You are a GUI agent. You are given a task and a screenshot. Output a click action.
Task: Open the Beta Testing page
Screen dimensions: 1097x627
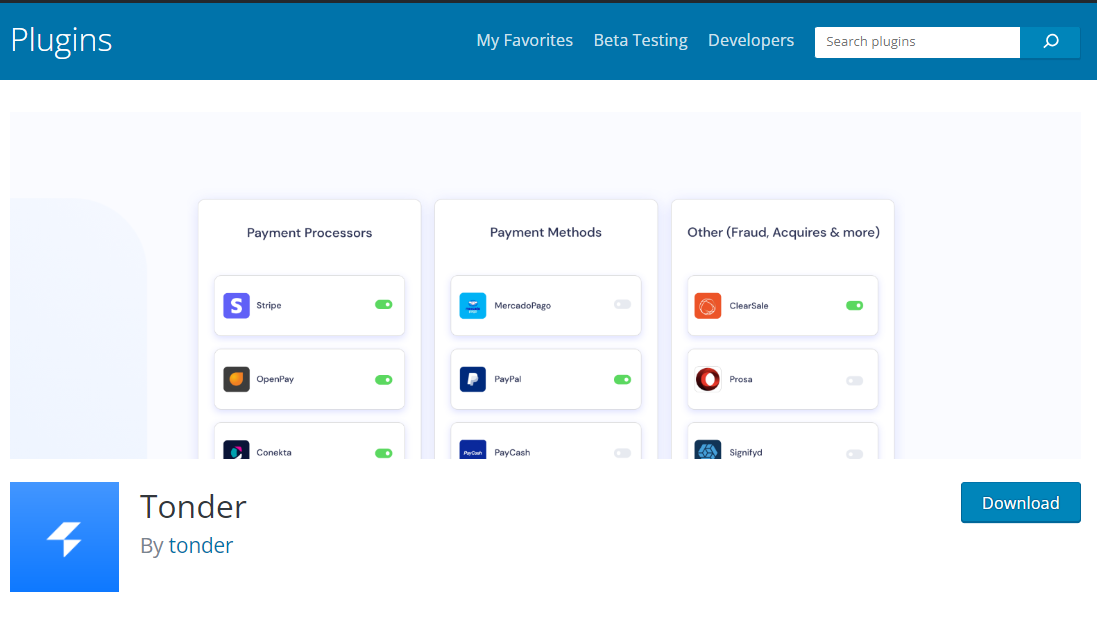click(x=641, y=41)
